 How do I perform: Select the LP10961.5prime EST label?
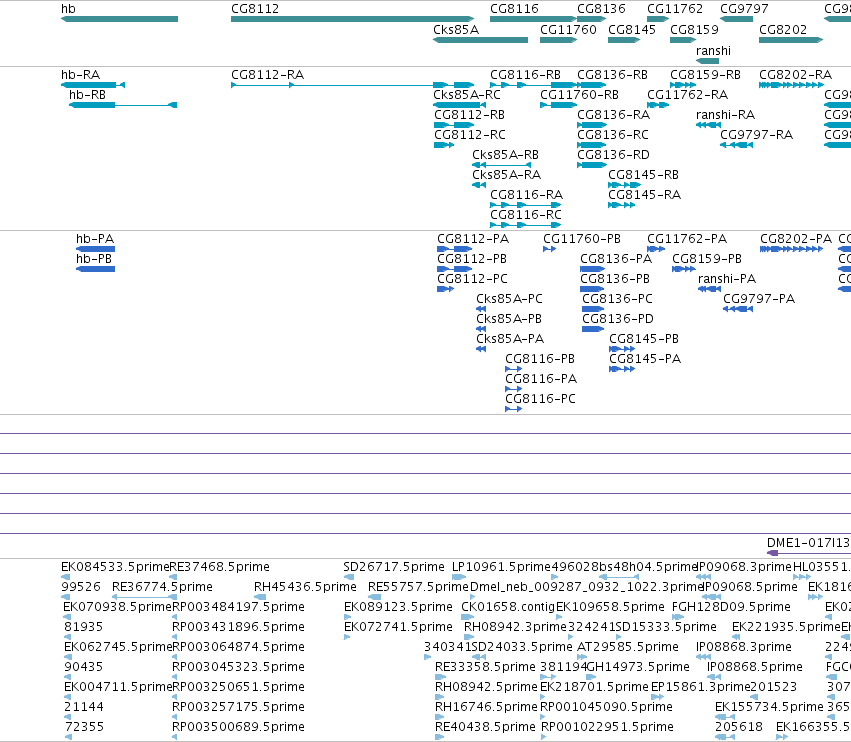point(501,567)
